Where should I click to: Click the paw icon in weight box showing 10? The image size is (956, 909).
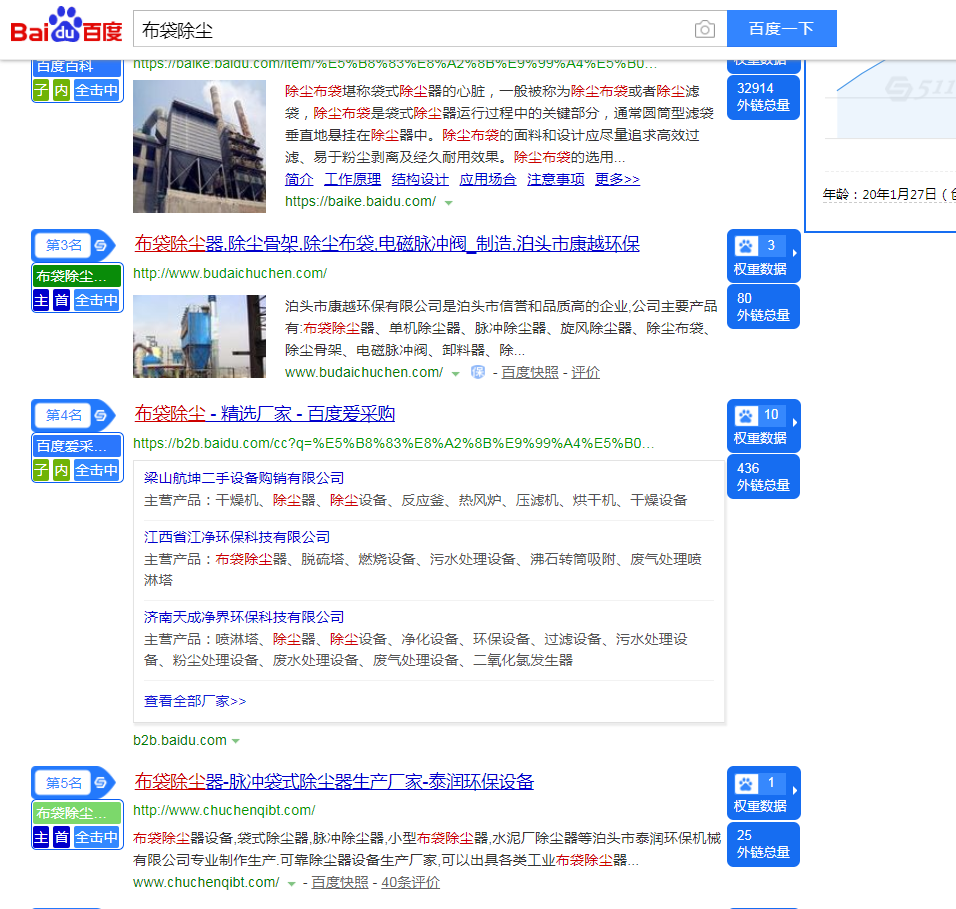pos(746,415)
